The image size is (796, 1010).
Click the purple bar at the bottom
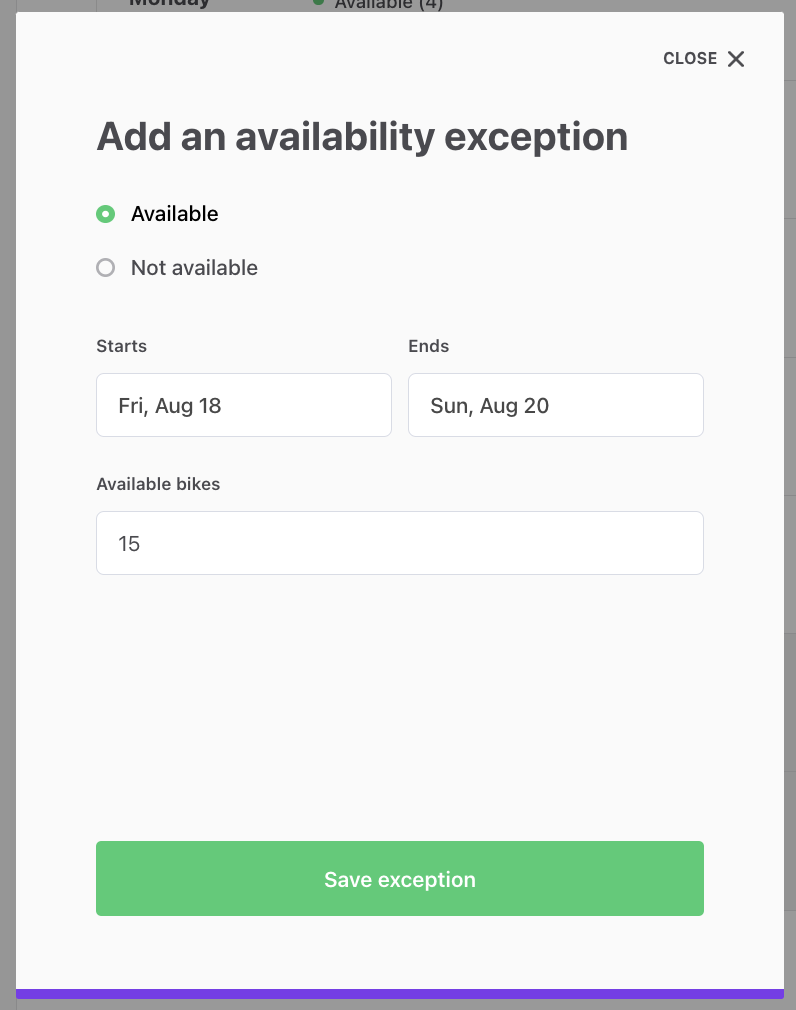[398, 996]
